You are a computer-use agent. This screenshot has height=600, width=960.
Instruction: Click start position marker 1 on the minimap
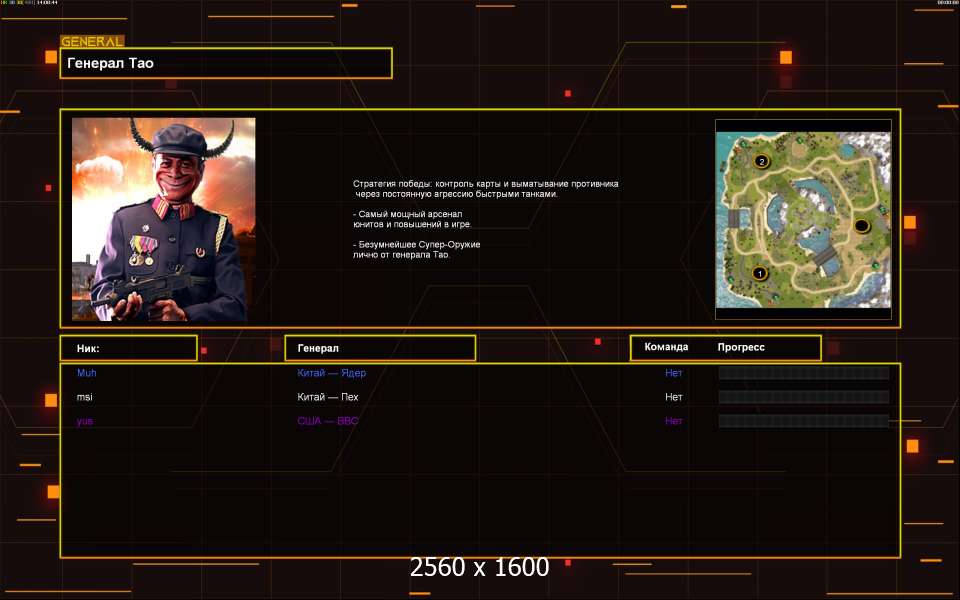click(758, 273)
